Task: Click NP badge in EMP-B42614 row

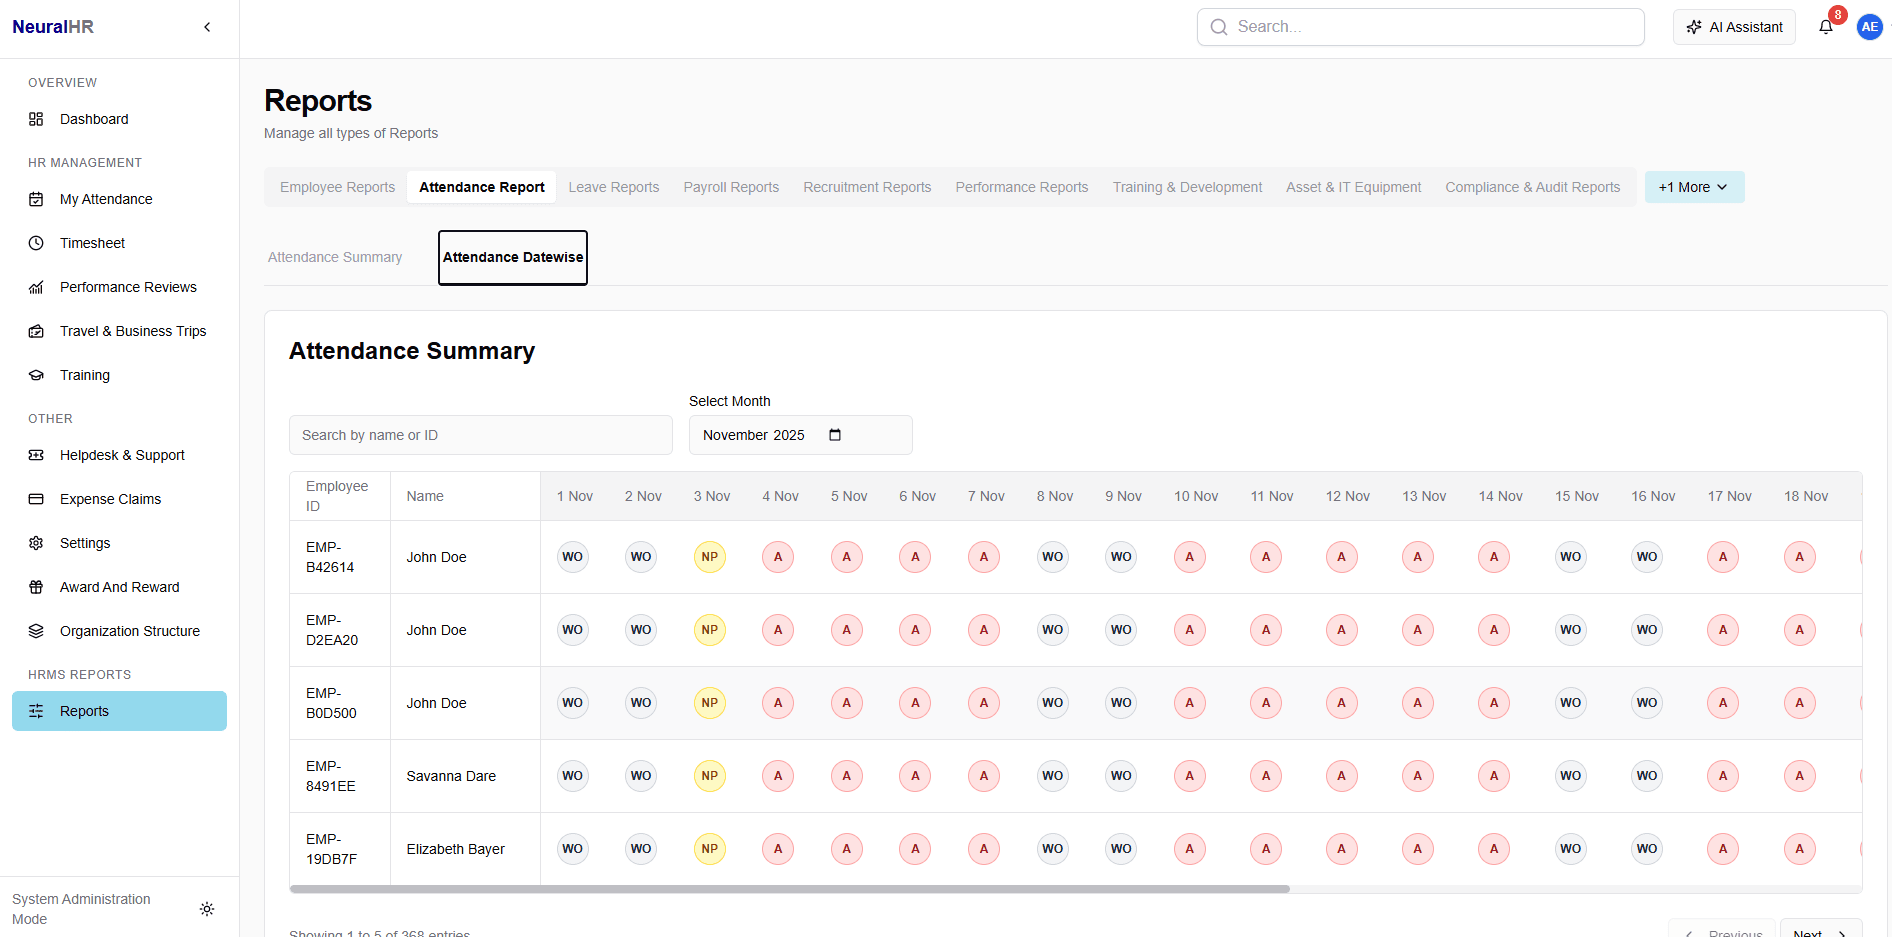Action: click(710, 557)
